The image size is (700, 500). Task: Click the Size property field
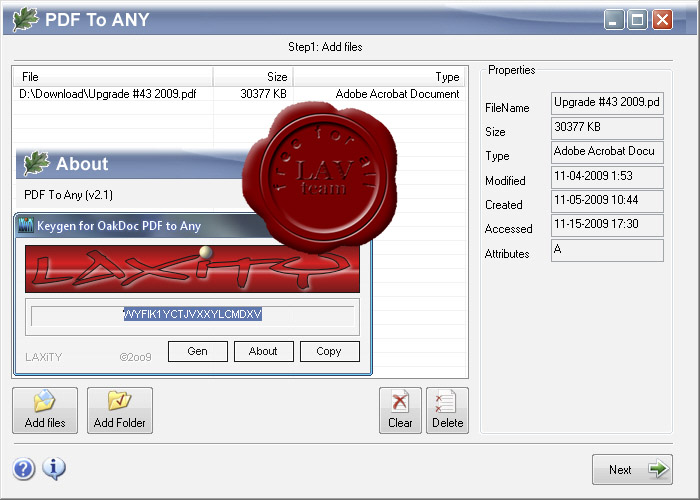click(x=607, y=128)
